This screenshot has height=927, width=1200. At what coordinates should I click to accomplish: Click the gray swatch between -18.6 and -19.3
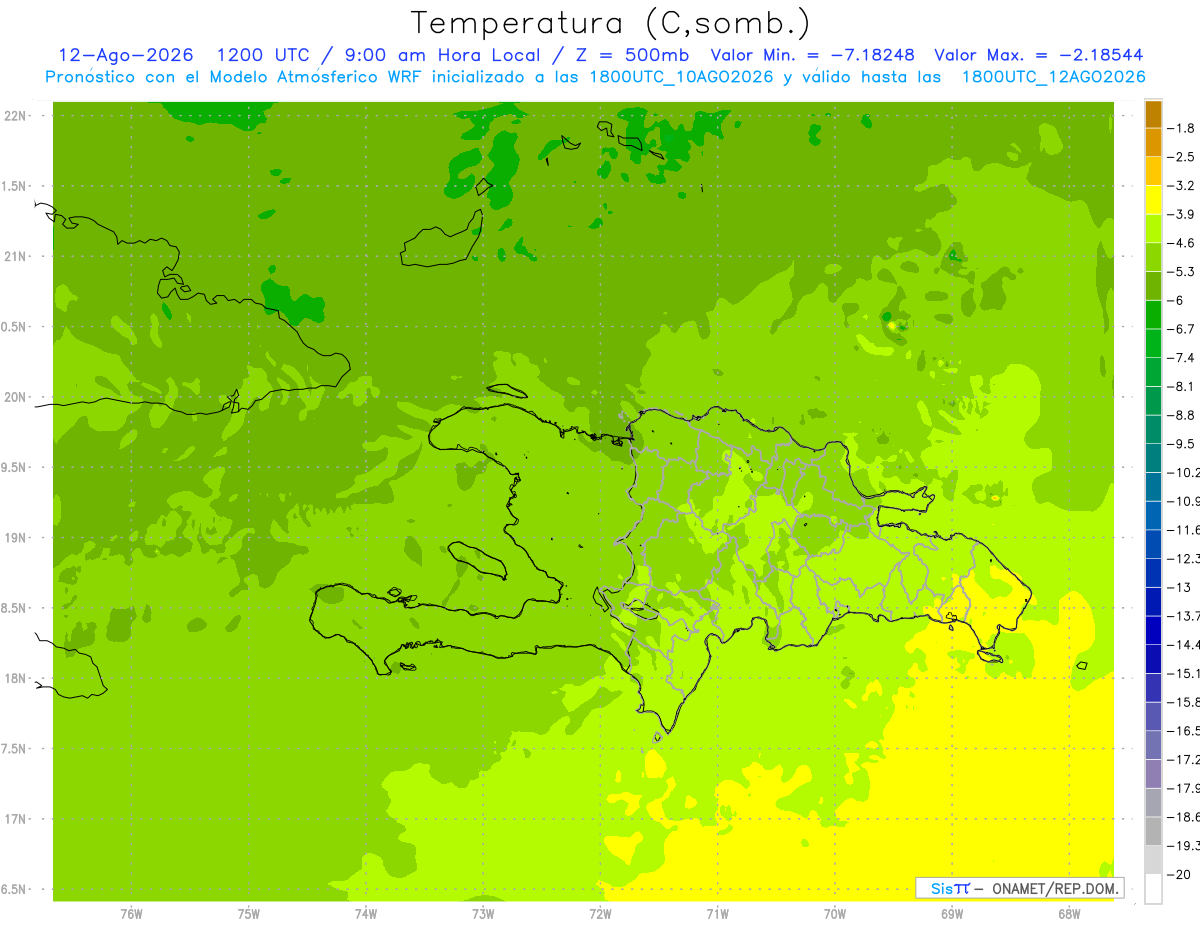point(1153,830)
